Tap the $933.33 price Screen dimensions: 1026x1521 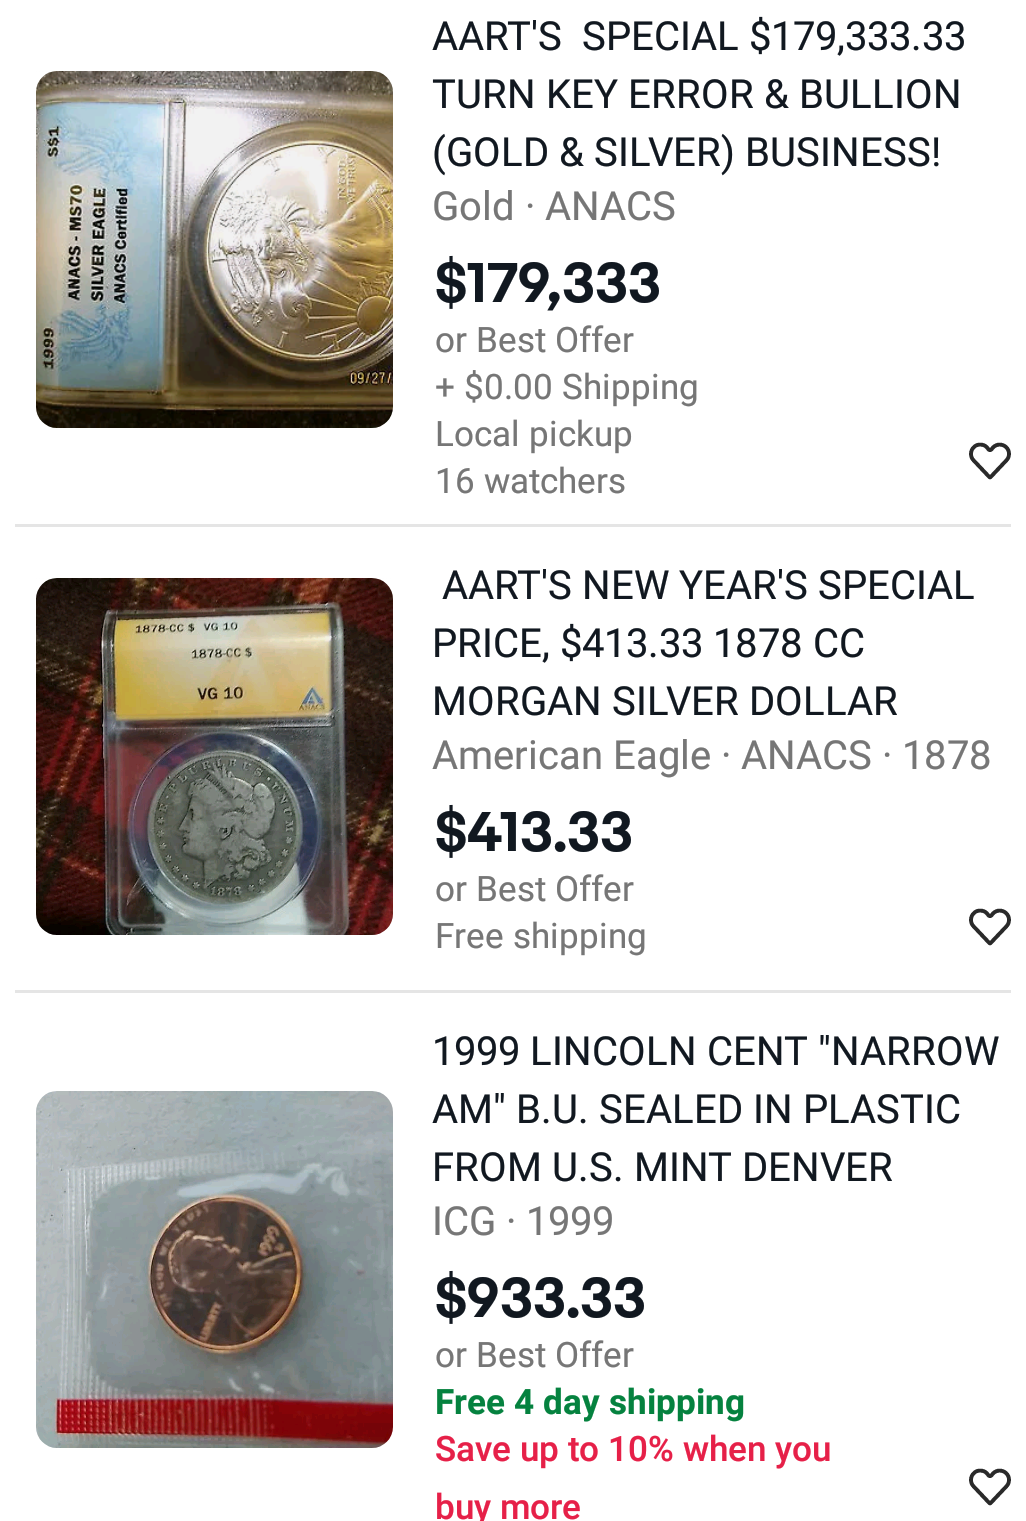click(x=540, y=1297)
